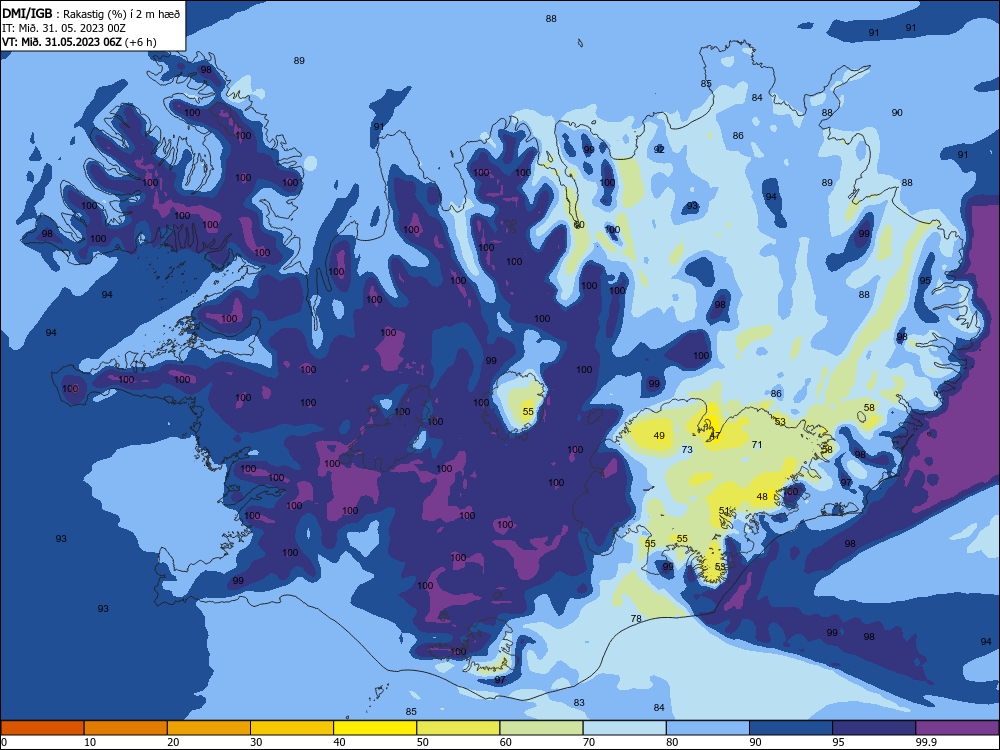Viewport: 1000px width, 750px height.
Task: Click the '40' legend tick label
Action: [339, 742]
